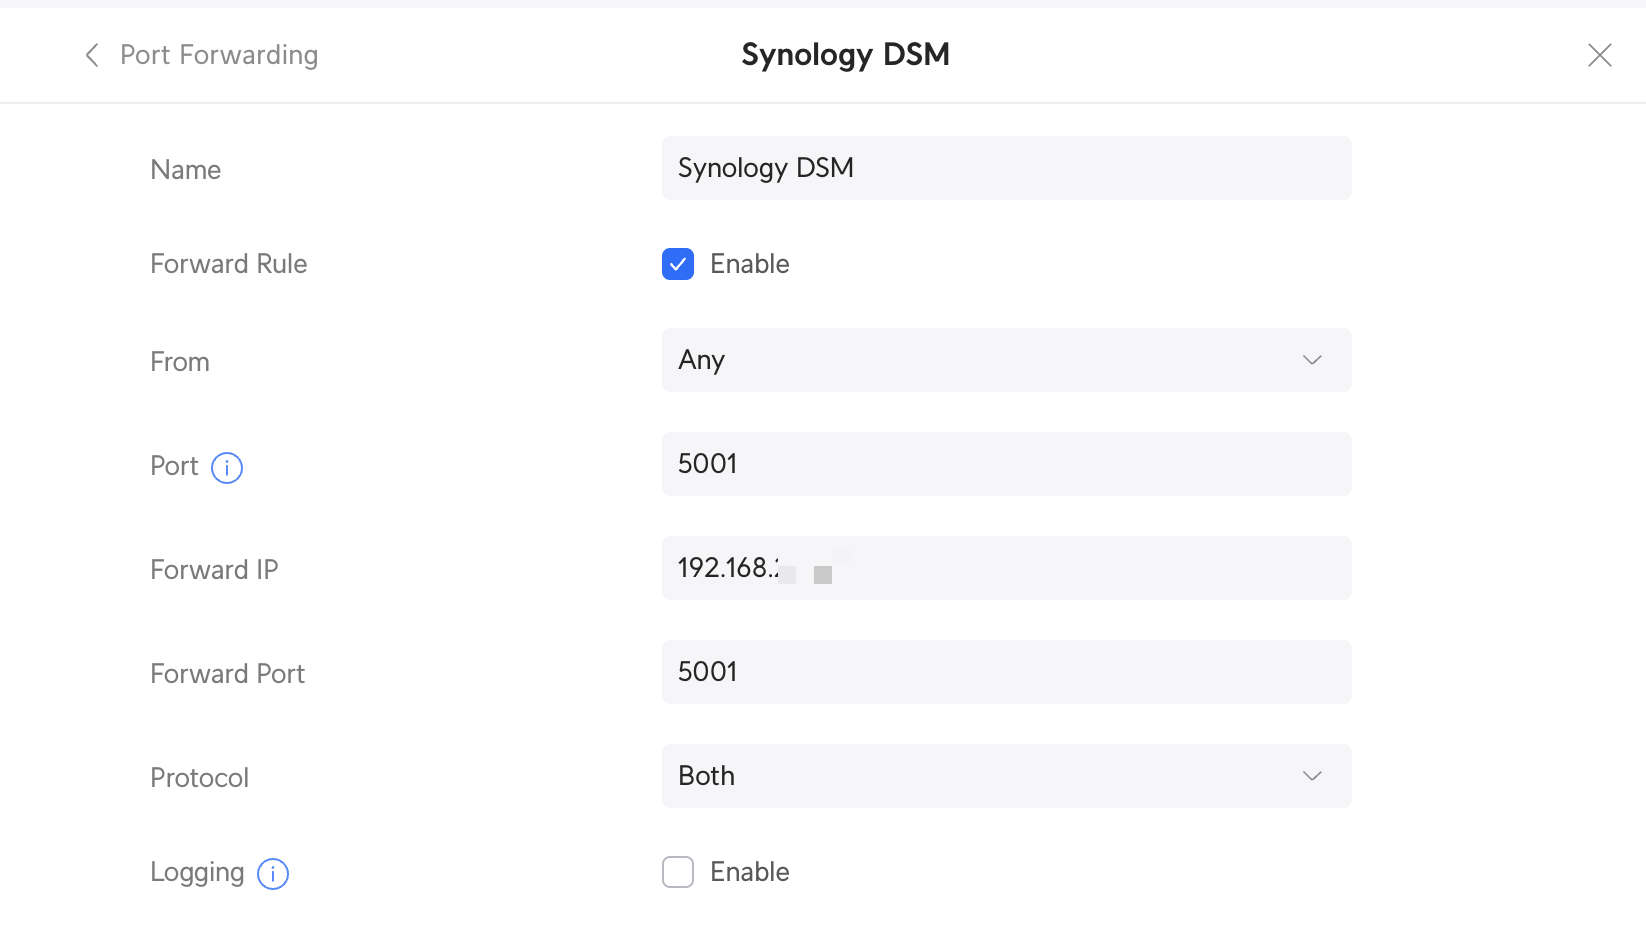Go back via Port Forwarding link
This screenshot has height=948, width=1646.
(x=219, y=55)
